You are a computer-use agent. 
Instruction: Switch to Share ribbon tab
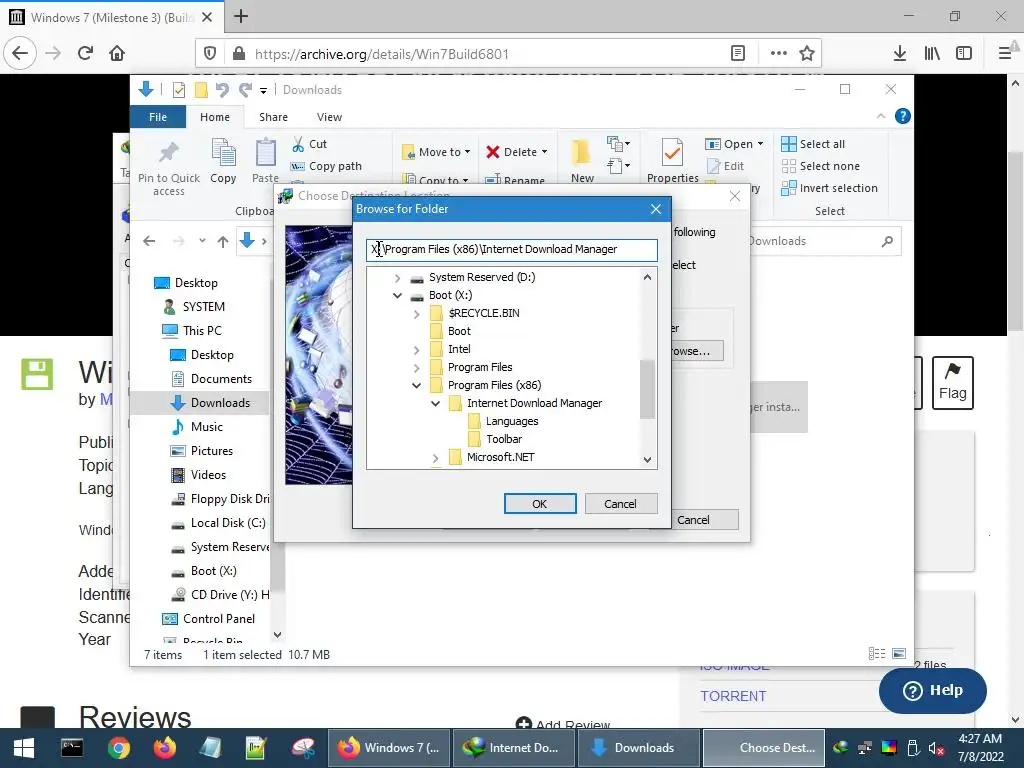click(x=273, y=117)
